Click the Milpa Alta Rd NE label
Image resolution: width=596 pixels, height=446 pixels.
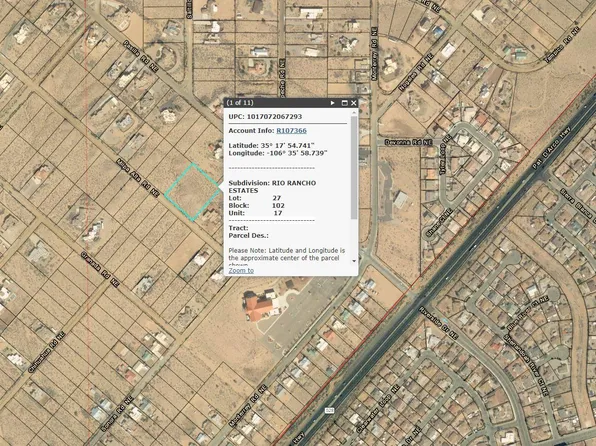click(138, 177)
